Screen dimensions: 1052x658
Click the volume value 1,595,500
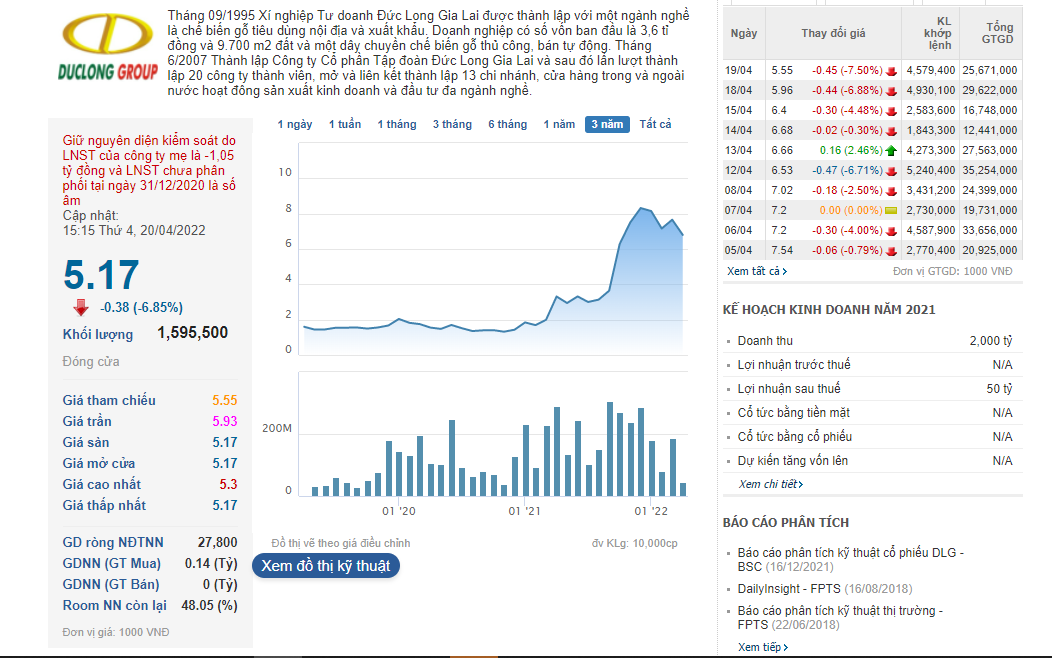pos(193,333)
